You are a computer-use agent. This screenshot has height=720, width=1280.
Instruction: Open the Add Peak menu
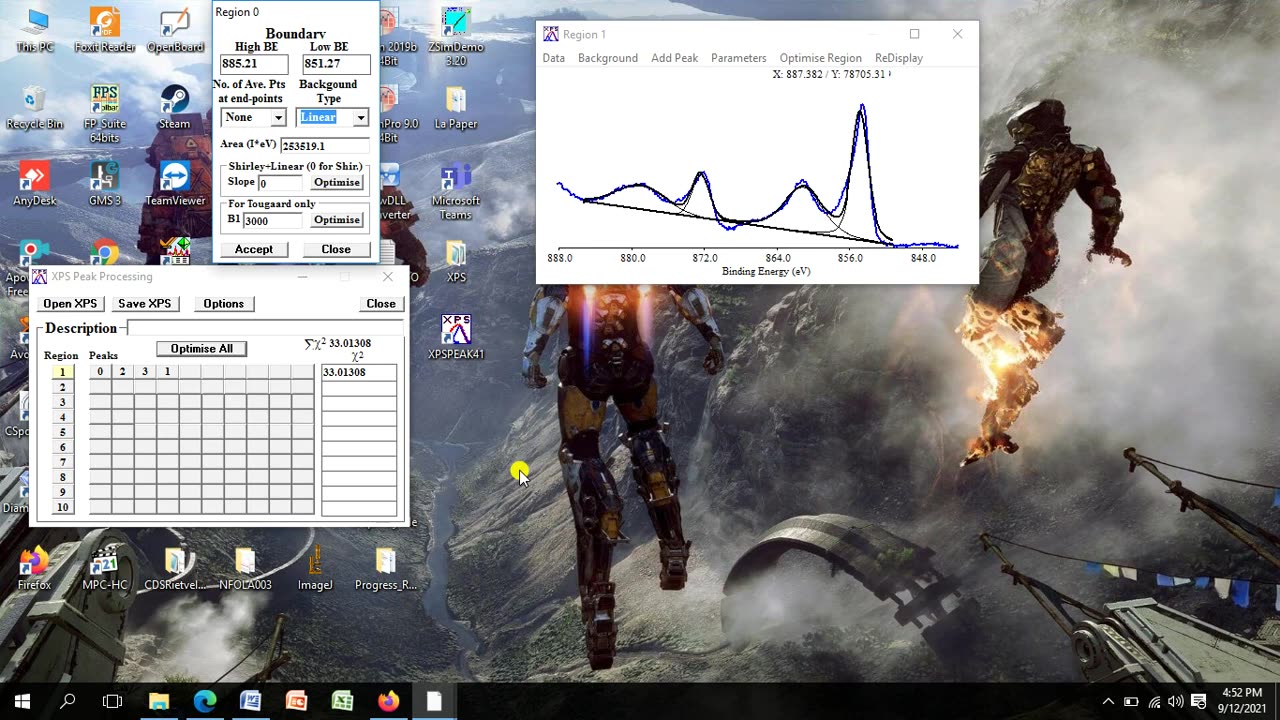675,58
